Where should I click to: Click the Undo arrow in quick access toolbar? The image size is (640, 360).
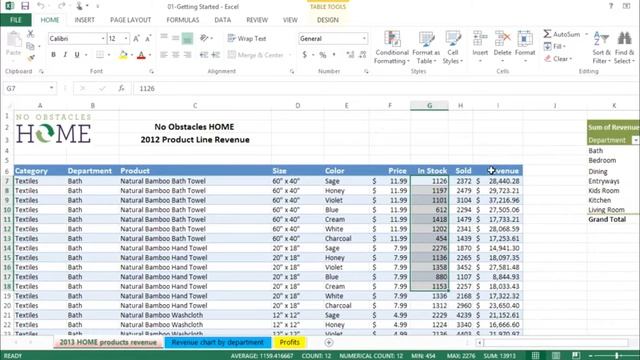click(x=41, y=6)
